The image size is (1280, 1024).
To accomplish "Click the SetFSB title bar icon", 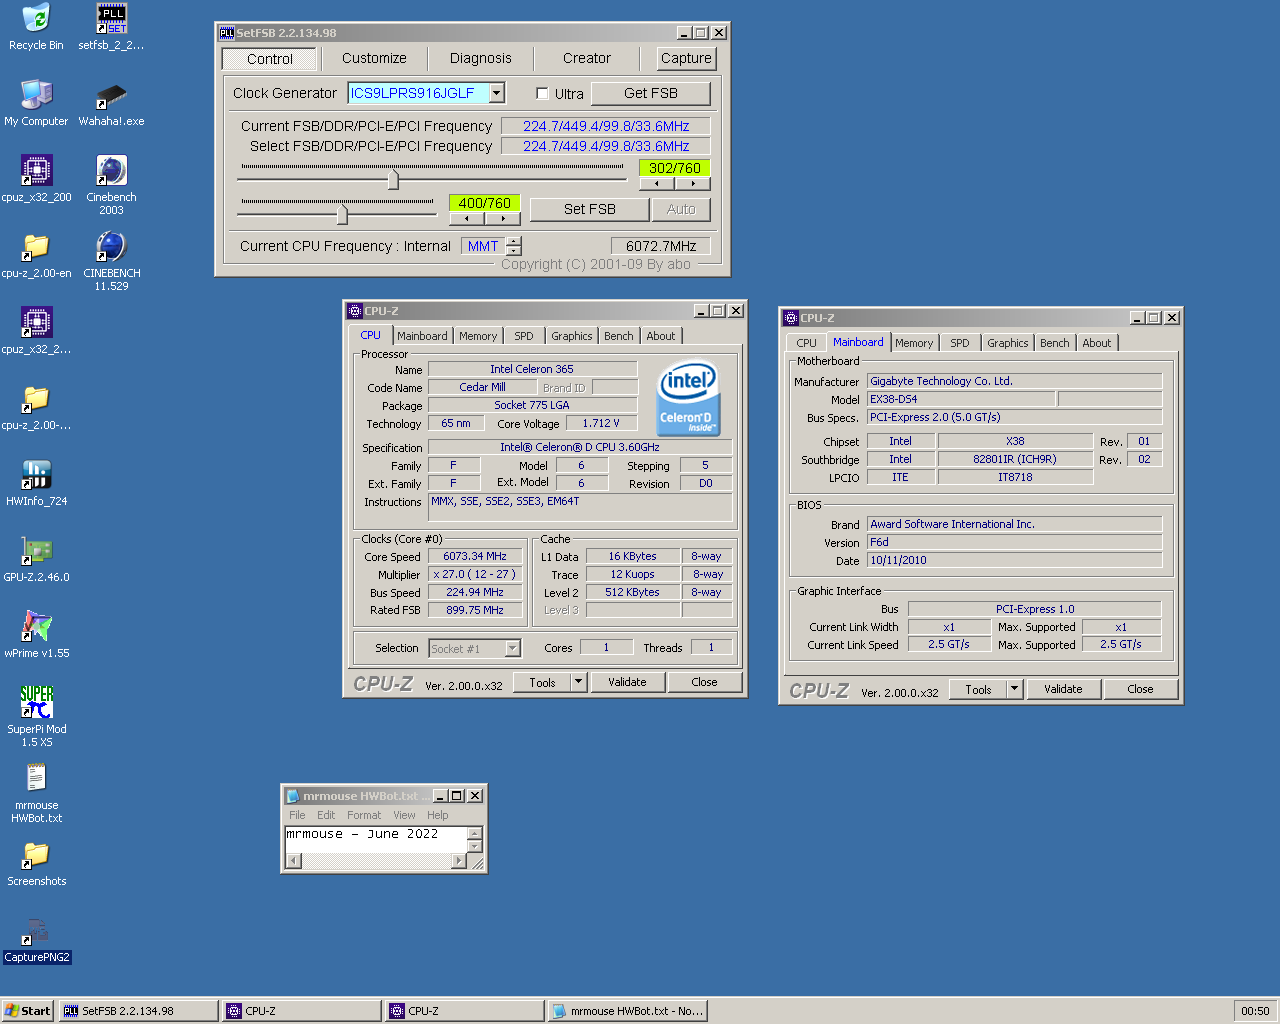I will [x=226, y=33].
